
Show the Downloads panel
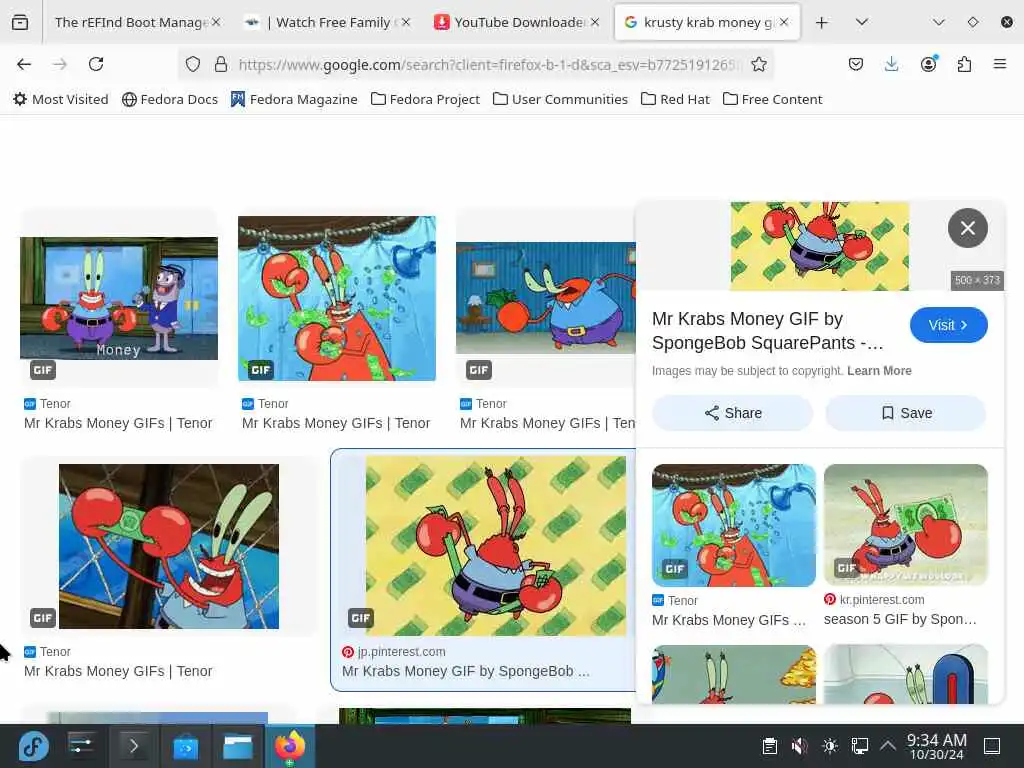pos(891,64)
